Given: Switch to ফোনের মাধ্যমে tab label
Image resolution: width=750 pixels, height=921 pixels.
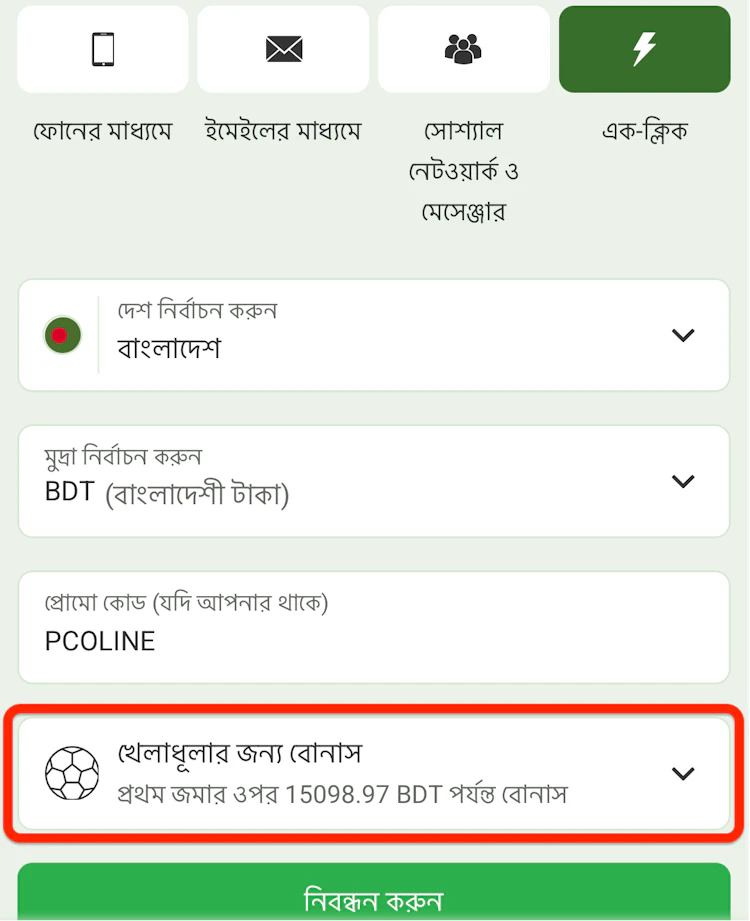Looking at the screenshot, I should click(103, 130).
